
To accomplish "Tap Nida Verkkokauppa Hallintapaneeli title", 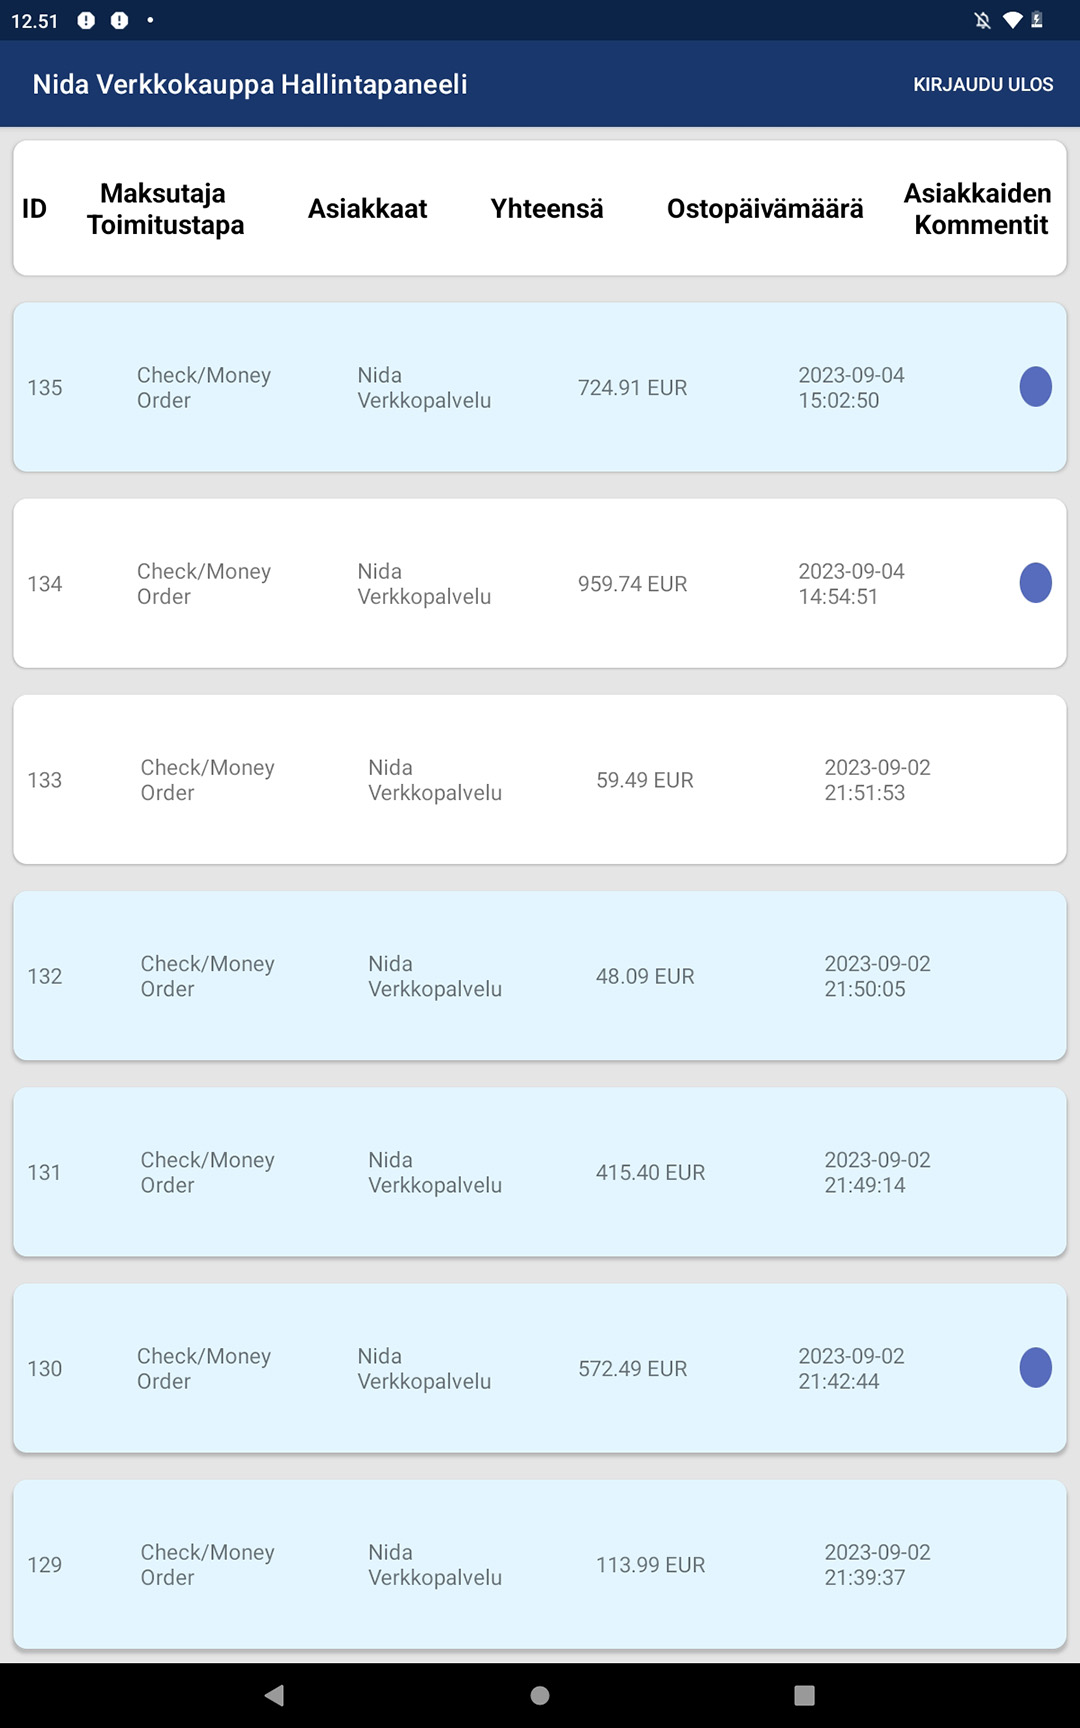I will (x=250, y=84).
